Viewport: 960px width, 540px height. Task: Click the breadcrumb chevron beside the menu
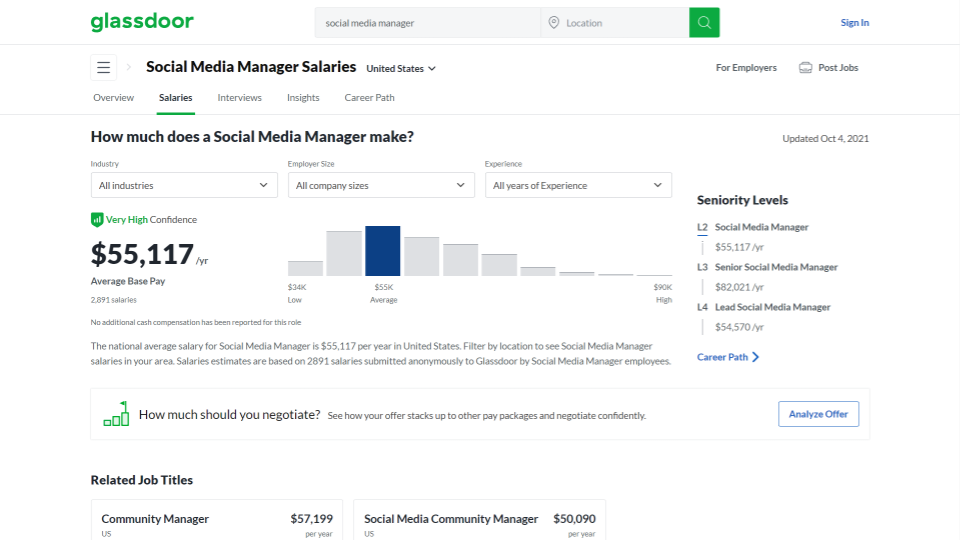(x=129, y=67)
